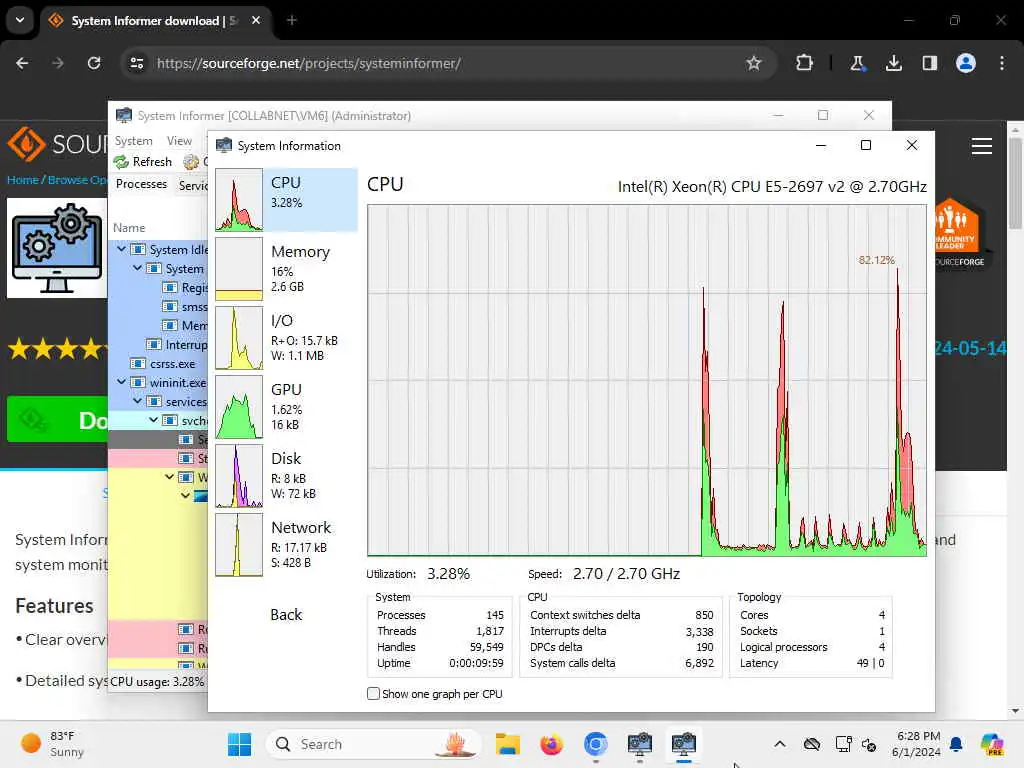1024x768 pixels.
Task: Click Back in System Information
Action: point(286,615)
